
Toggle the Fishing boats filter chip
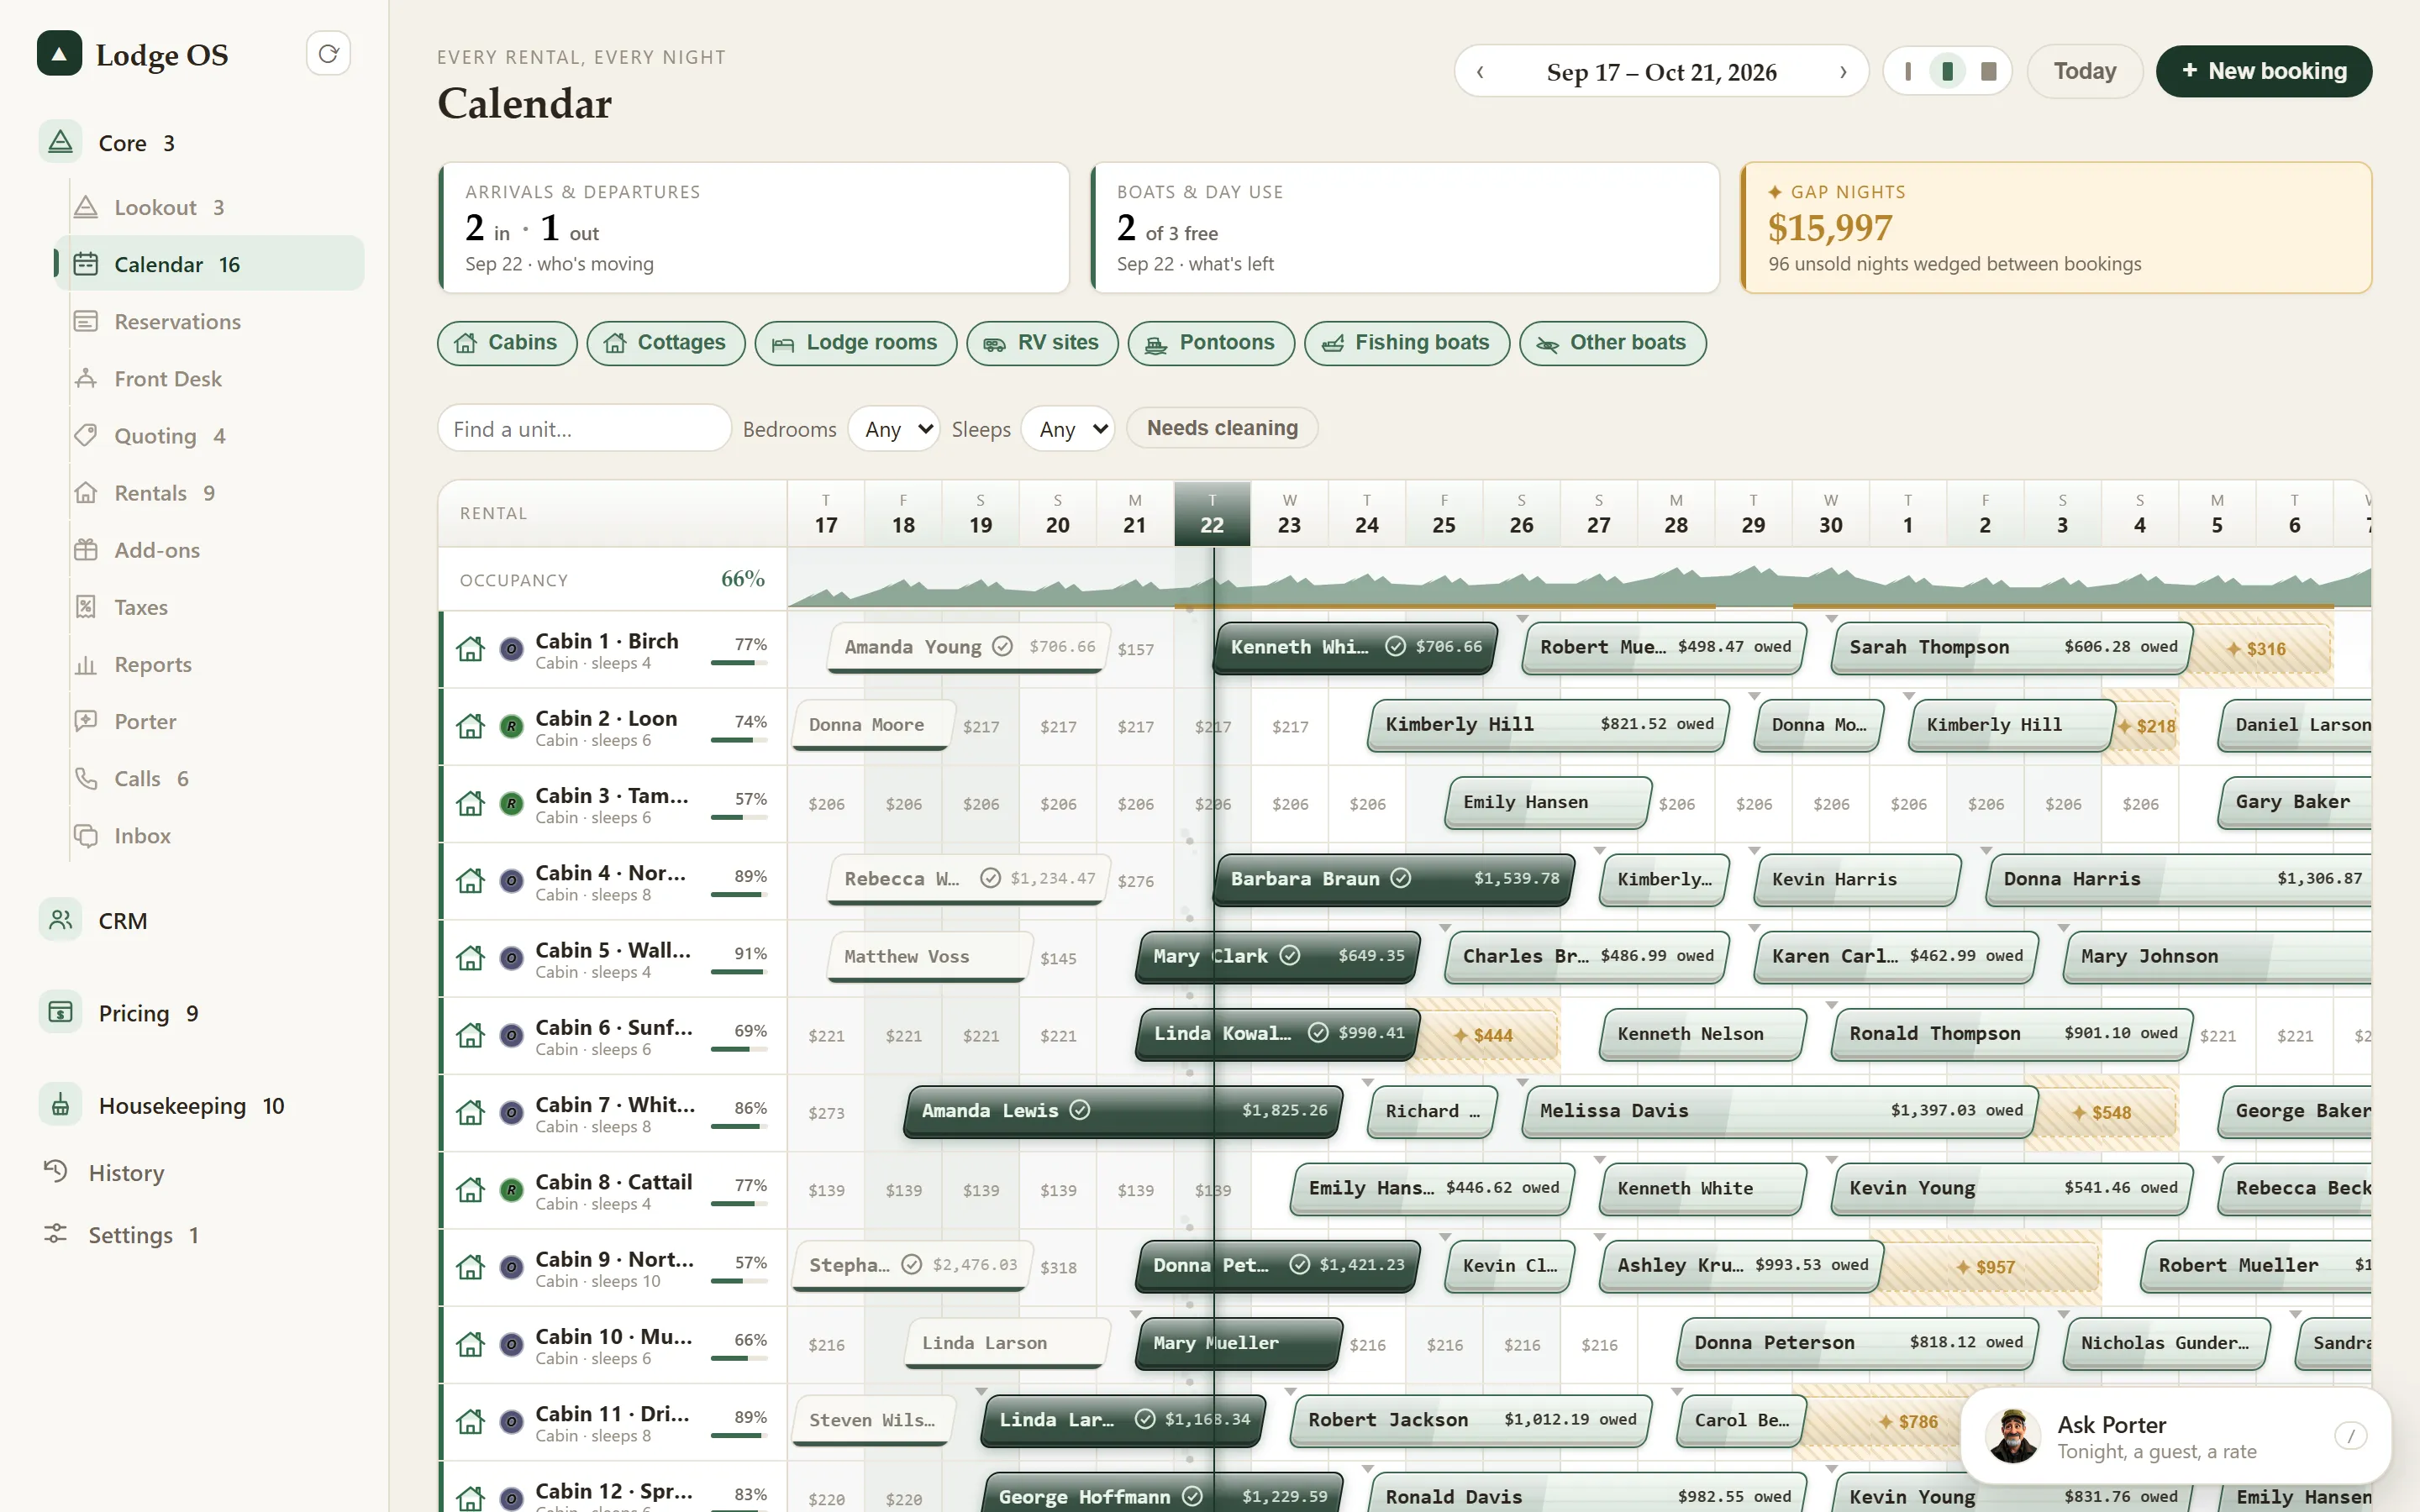1406,343
